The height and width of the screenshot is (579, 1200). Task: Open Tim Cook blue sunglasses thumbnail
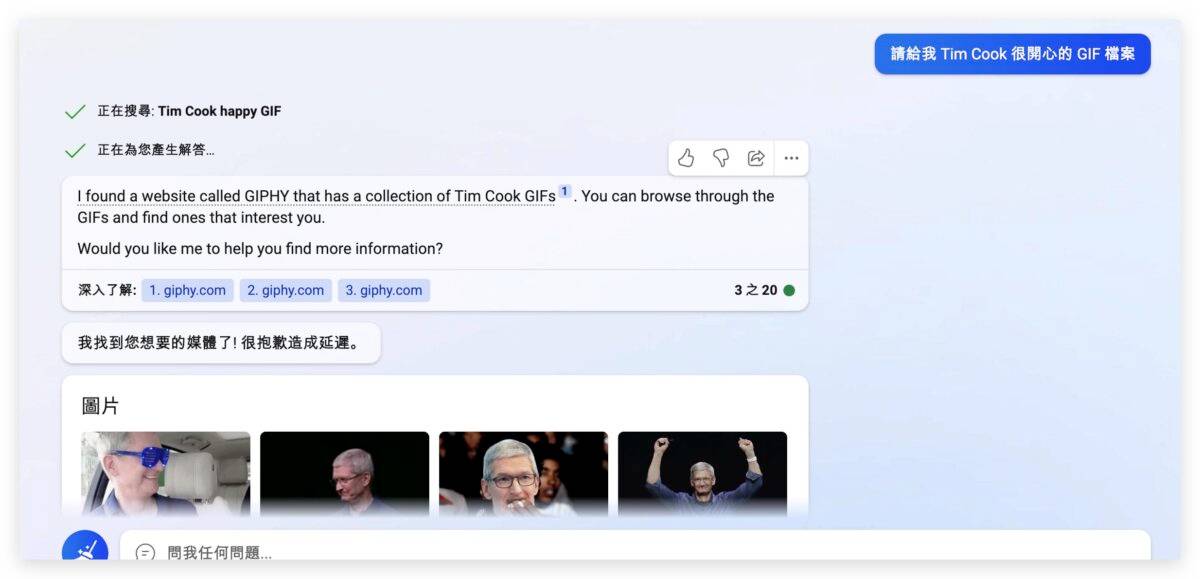pos(166,474)
